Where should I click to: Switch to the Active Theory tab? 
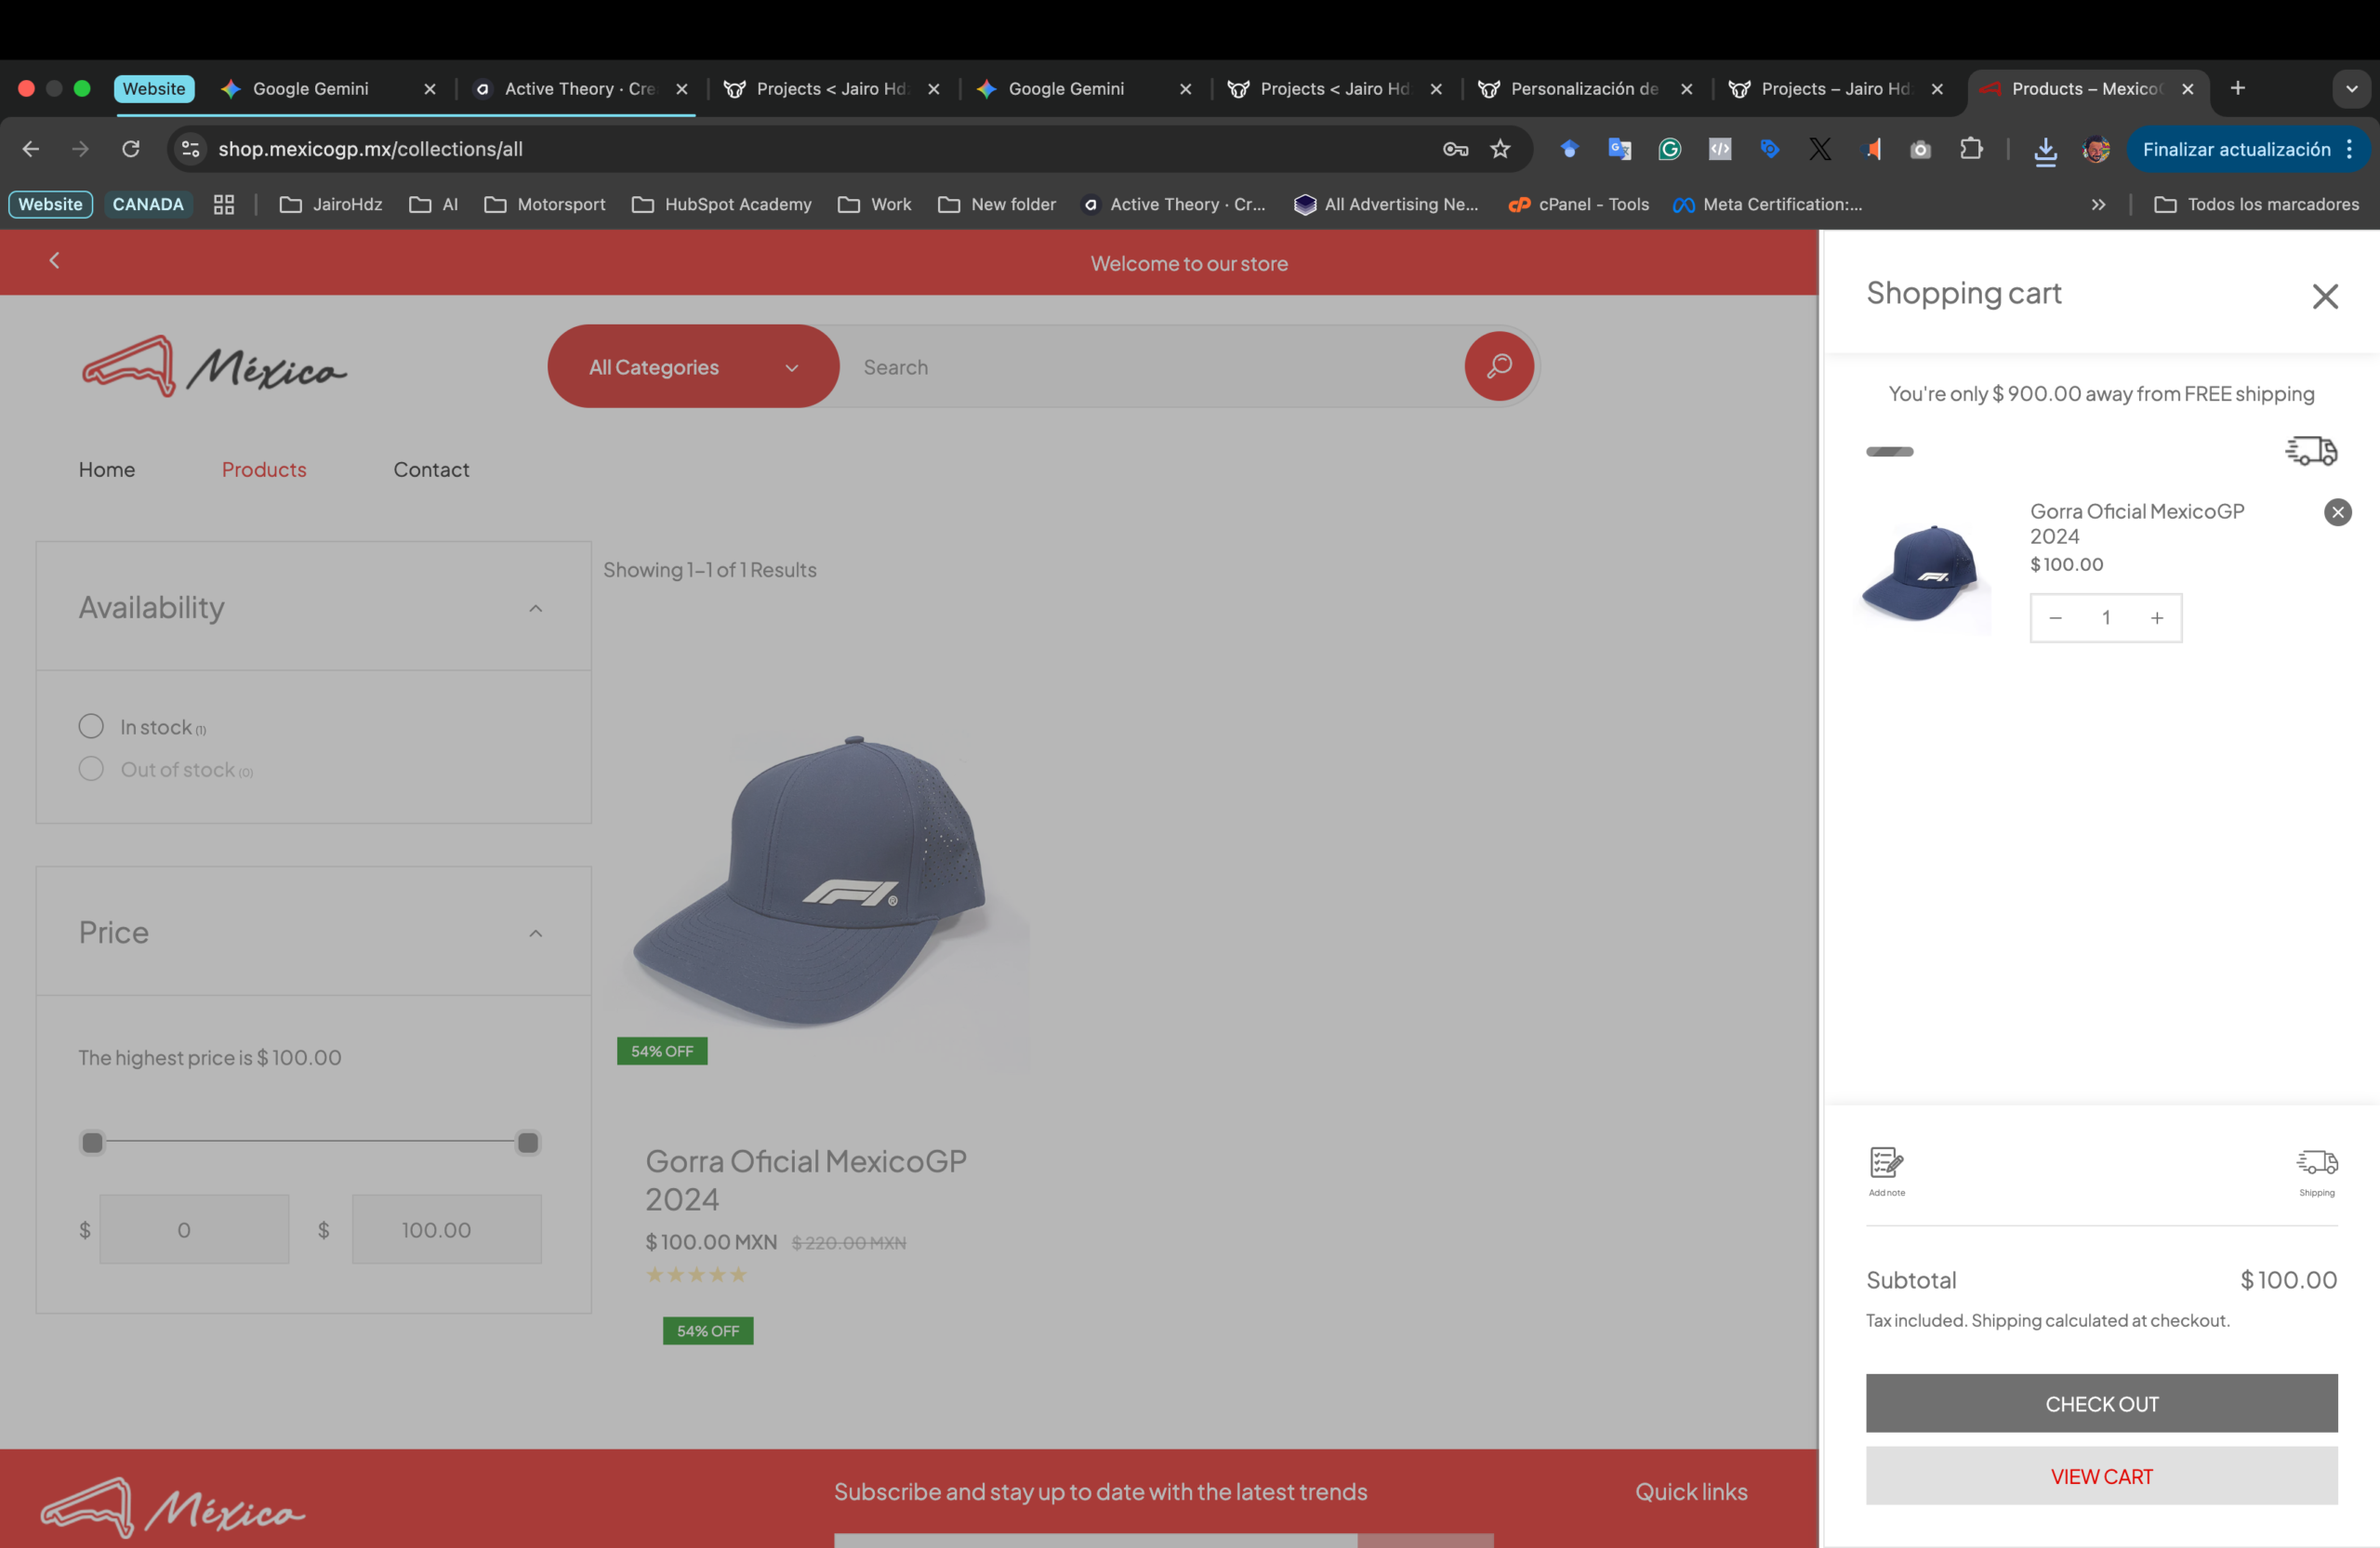[x=579, y=89]
